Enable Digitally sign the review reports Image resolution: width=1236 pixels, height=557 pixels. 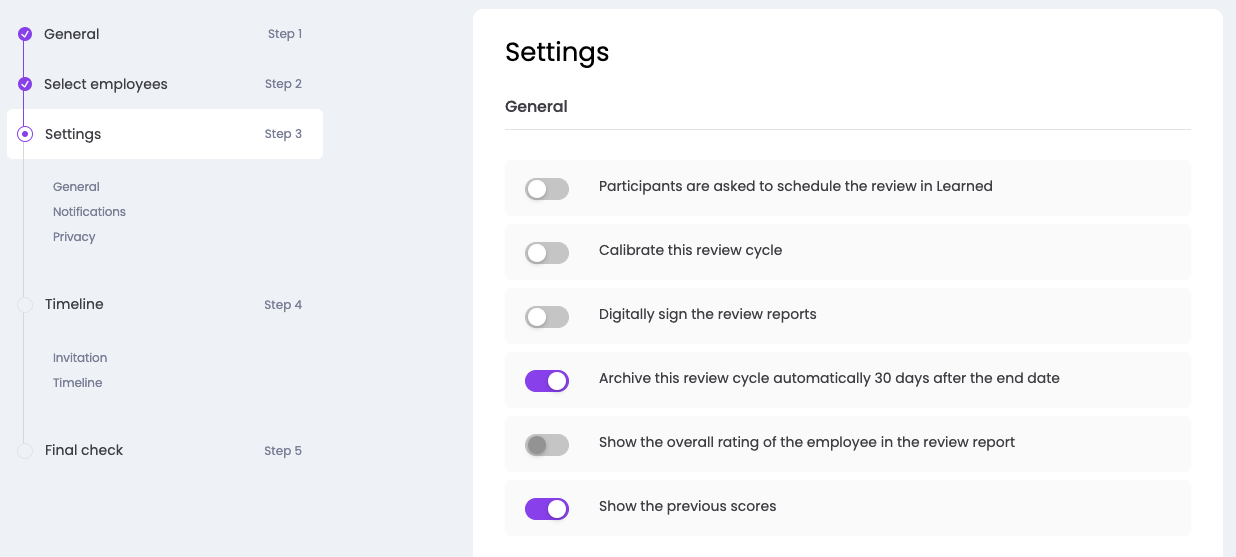click(x=547, y=316)
